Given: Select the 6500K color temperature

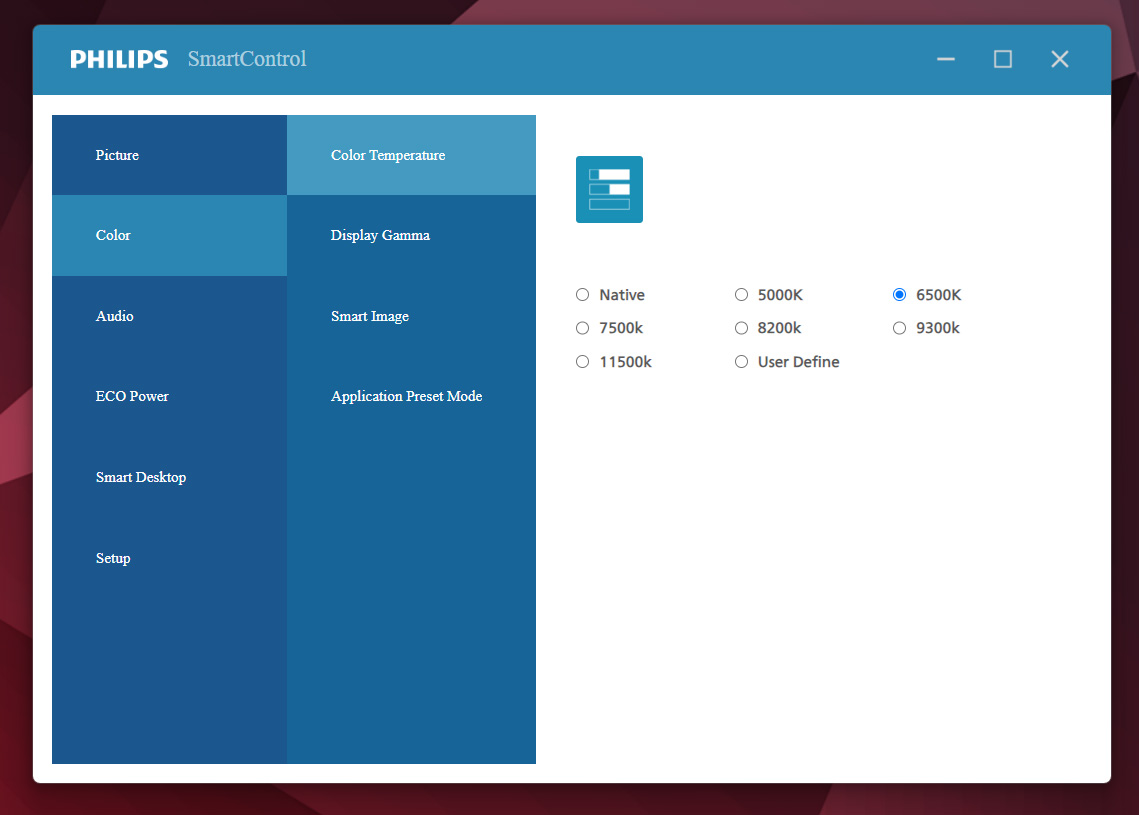Looking at the screenshot, I should [x=899, y=295].
